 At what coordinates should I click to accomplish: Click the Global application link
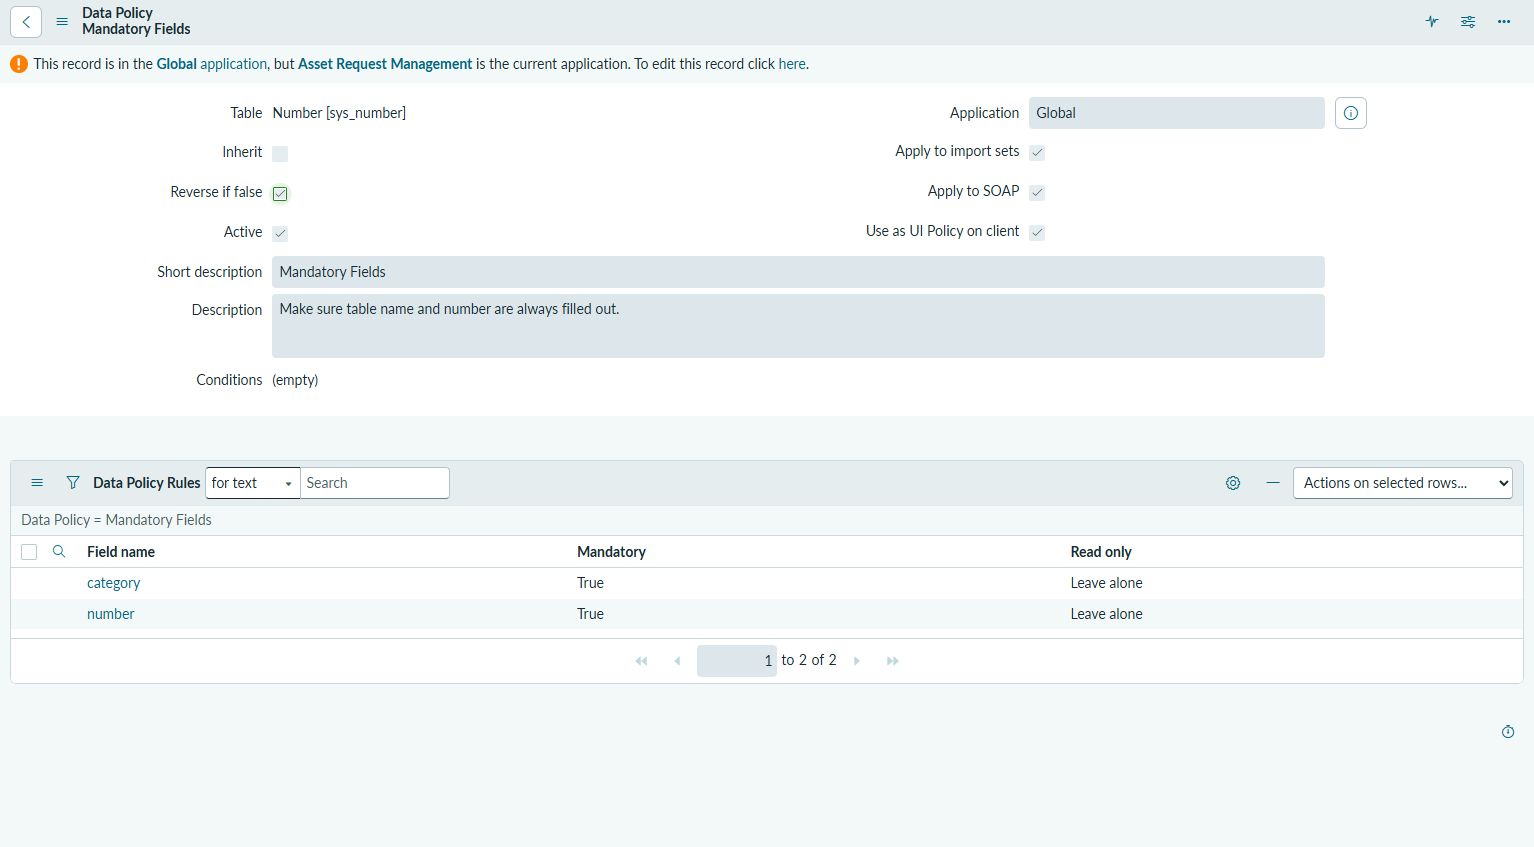coord(211,64)
